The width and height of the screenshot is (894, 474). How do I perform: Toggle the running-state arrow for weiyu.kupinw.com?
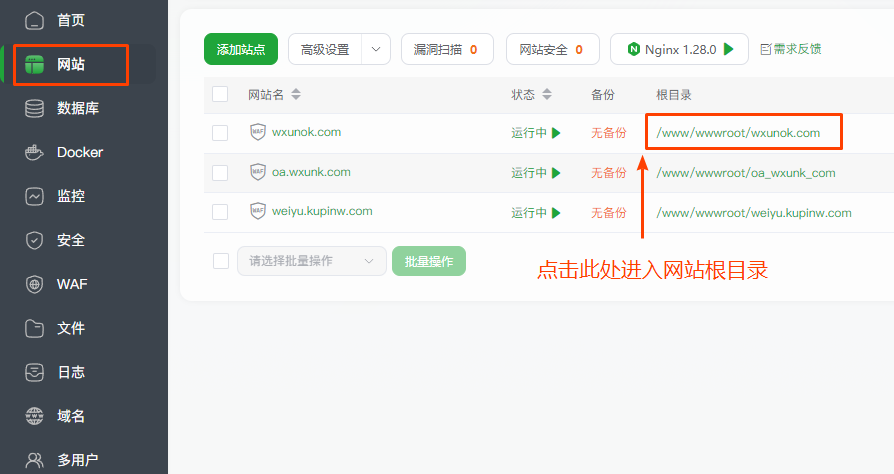click(x=556, y=213)
